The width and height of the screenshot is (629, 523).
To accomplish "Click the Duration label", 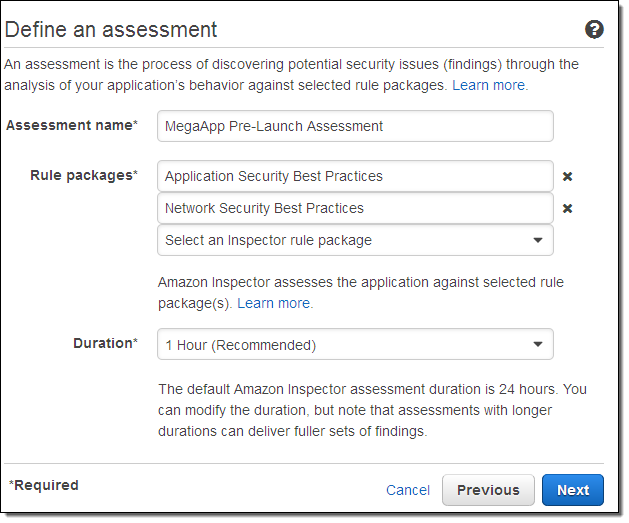I will pos(105,343).
